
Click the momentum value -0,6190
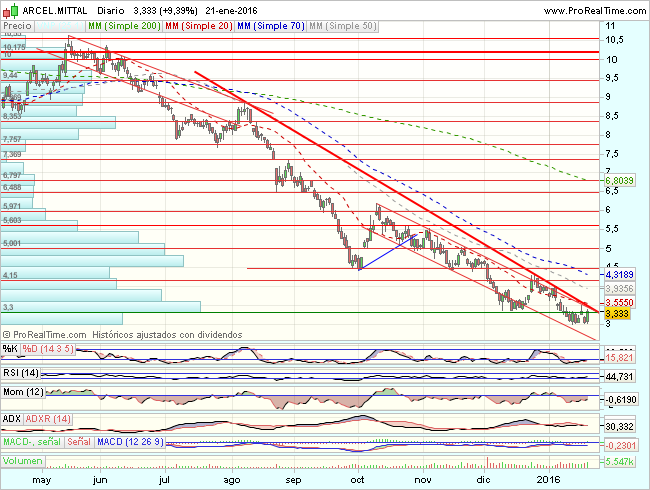[x=621, y=400]
